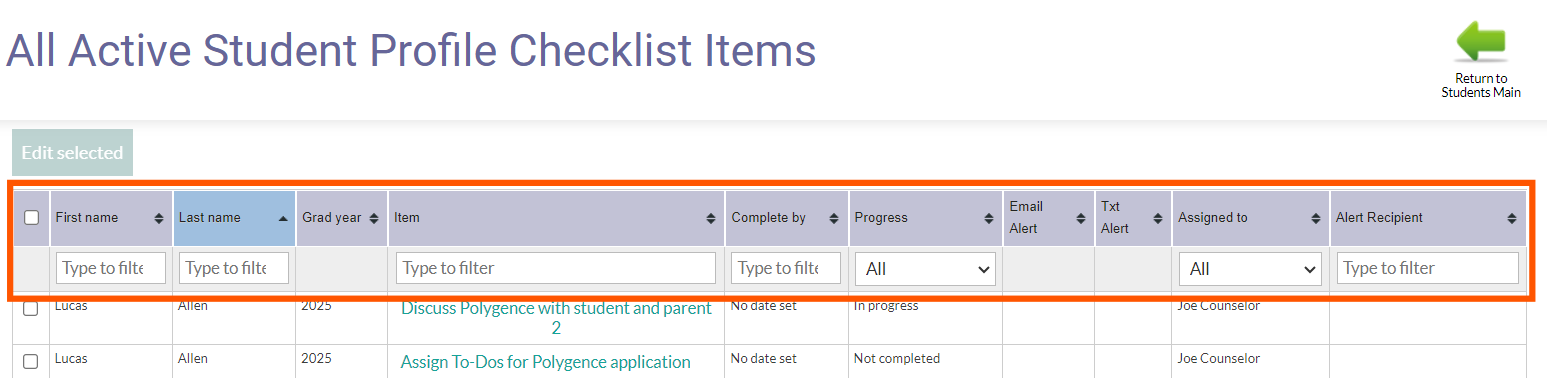Sort by Txt Alert column arrows

point(1158,218)
